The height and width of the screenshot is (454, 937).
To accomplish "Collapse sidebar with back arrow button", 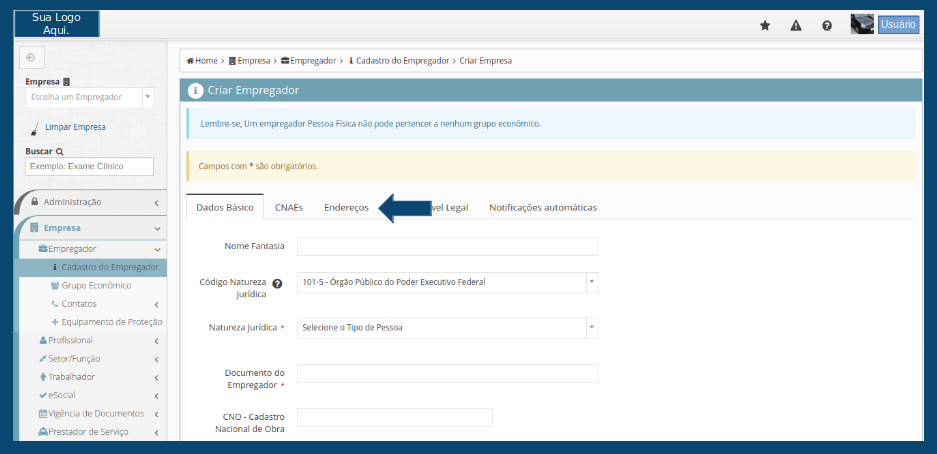I will pos(31,57).
